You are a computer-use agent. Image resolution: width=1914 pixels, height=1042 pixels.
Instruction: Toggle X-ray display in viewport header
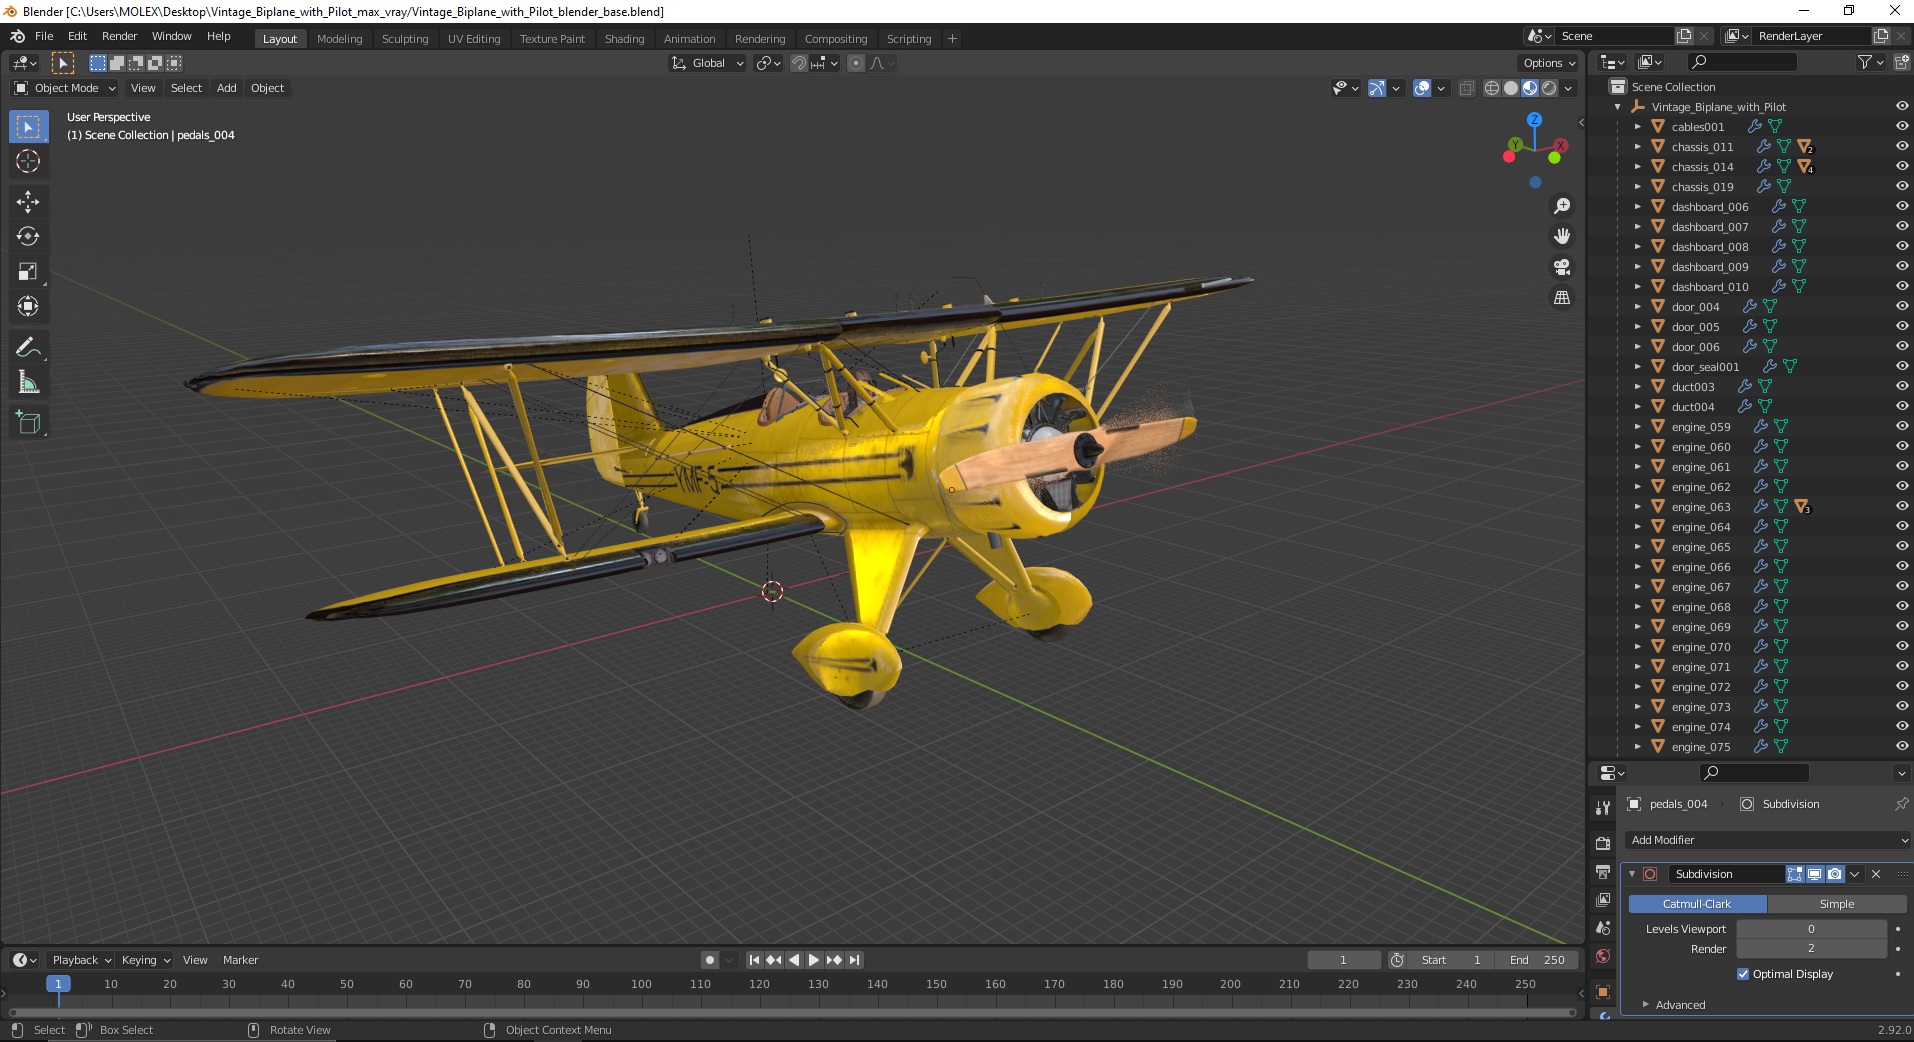tap(1467, 88)
